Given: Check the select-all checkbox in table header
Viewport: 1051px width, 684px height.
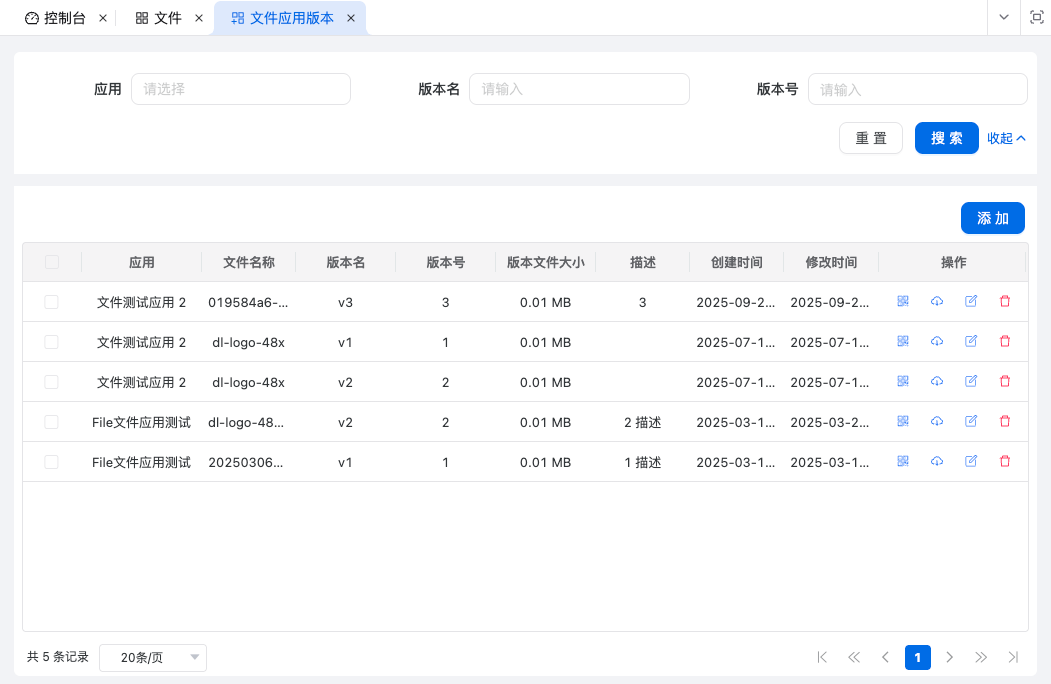Looking at the screenshot, I should 51,261.
